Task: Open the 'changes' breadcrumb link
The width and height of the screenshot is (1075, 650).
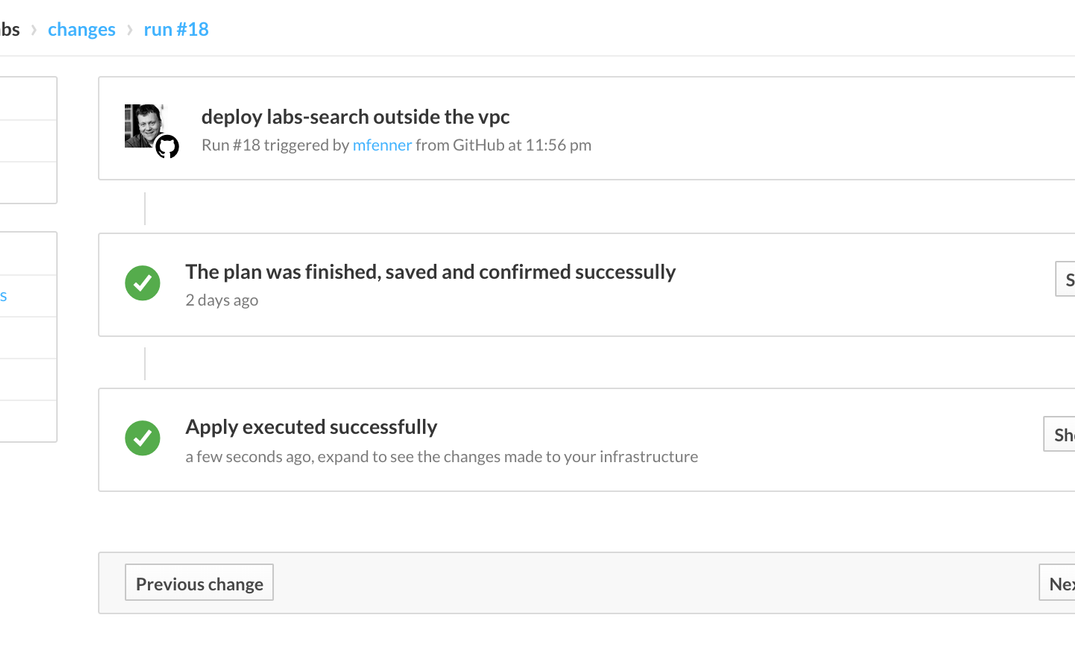Action: [x=82, y=29]
